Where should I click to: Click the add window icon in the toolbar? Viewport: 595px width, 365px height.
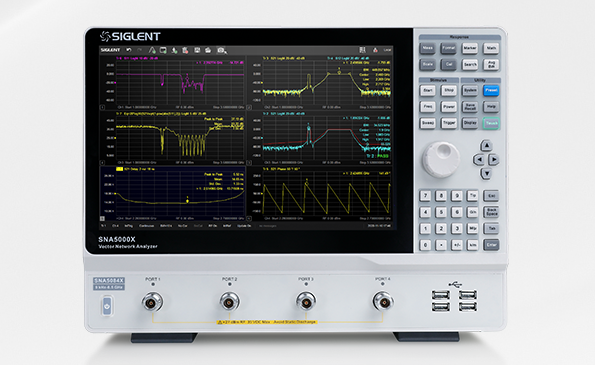click(163, 50)
